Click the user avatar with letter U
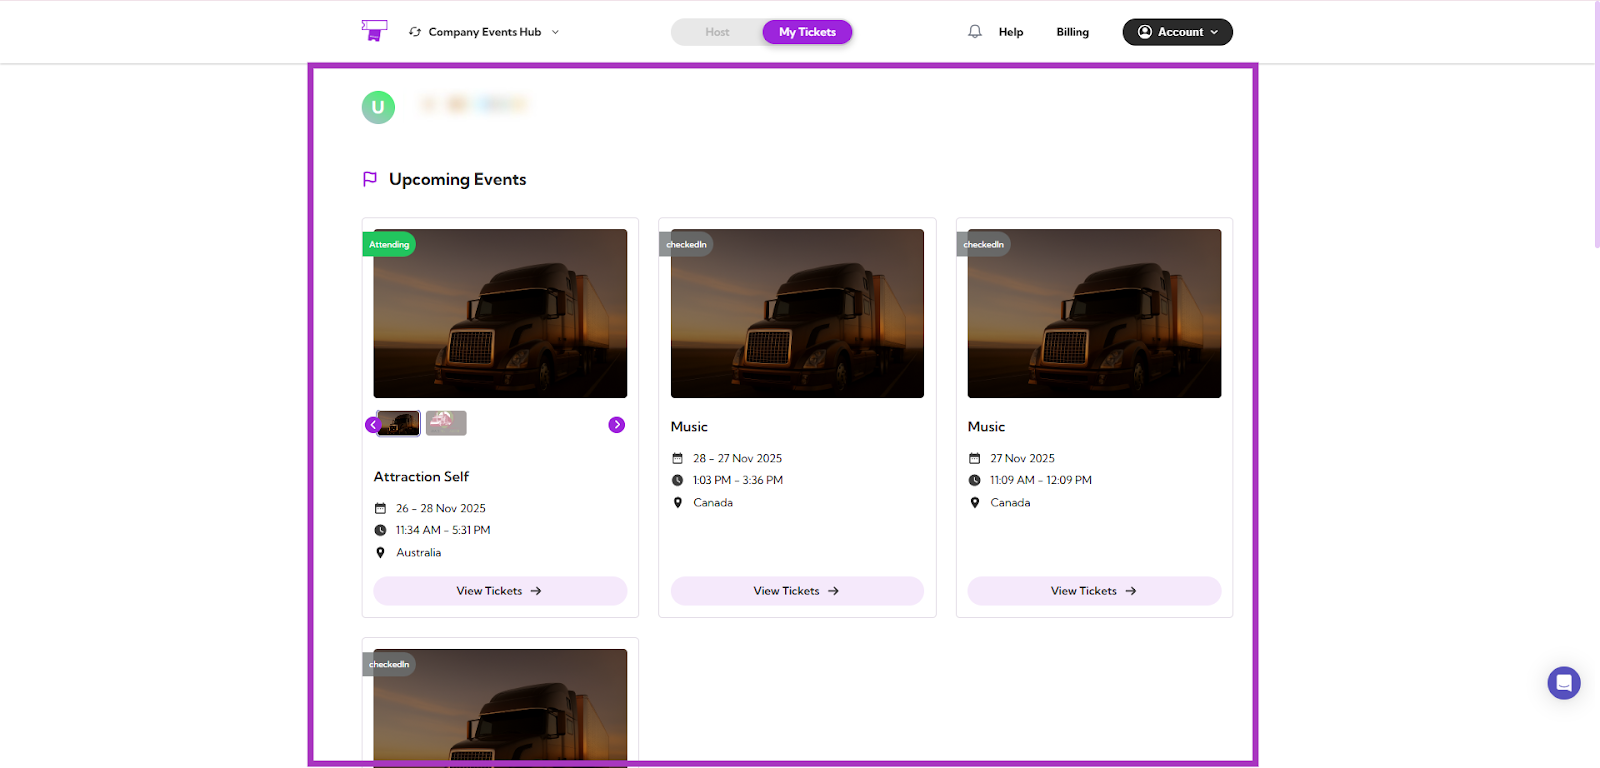The width and height of the screenshot is (1600, 768). pyautogui.click(x=378, y=107)
